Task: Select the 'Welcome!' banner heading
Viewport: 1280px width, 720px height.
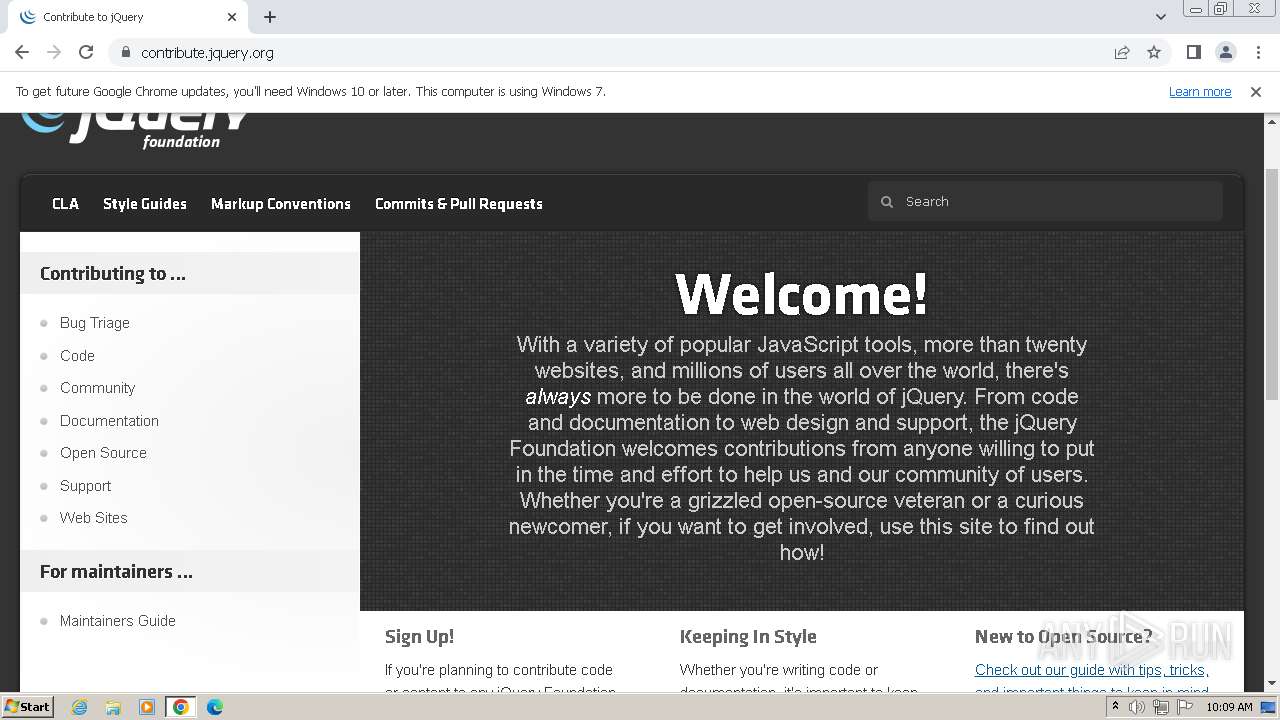Action: tap(802, 294)
